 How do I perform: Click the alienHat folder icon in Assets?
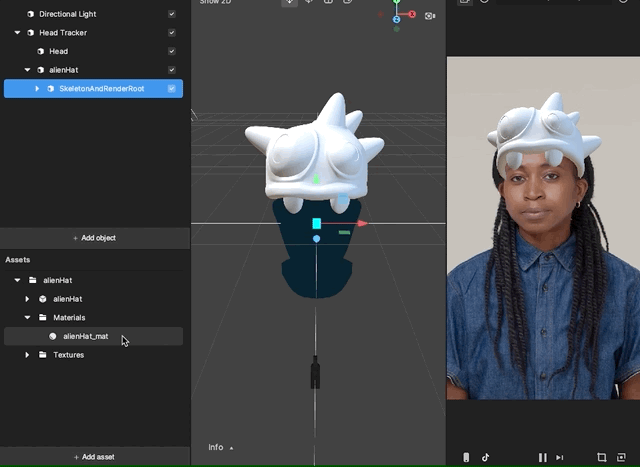(33, 280)
